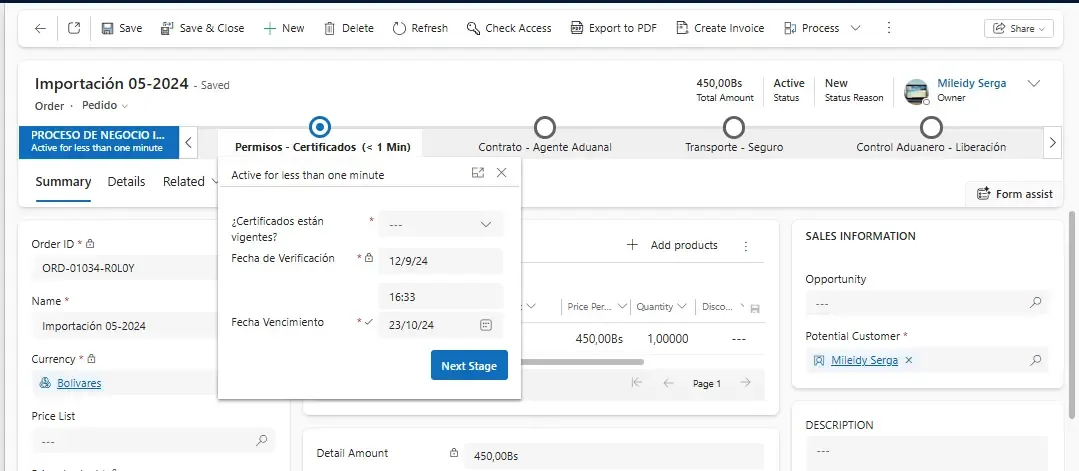Open the more commands overflow menu
The height and width of the screenshot is (471, 1079).
[x=889, y=28]
